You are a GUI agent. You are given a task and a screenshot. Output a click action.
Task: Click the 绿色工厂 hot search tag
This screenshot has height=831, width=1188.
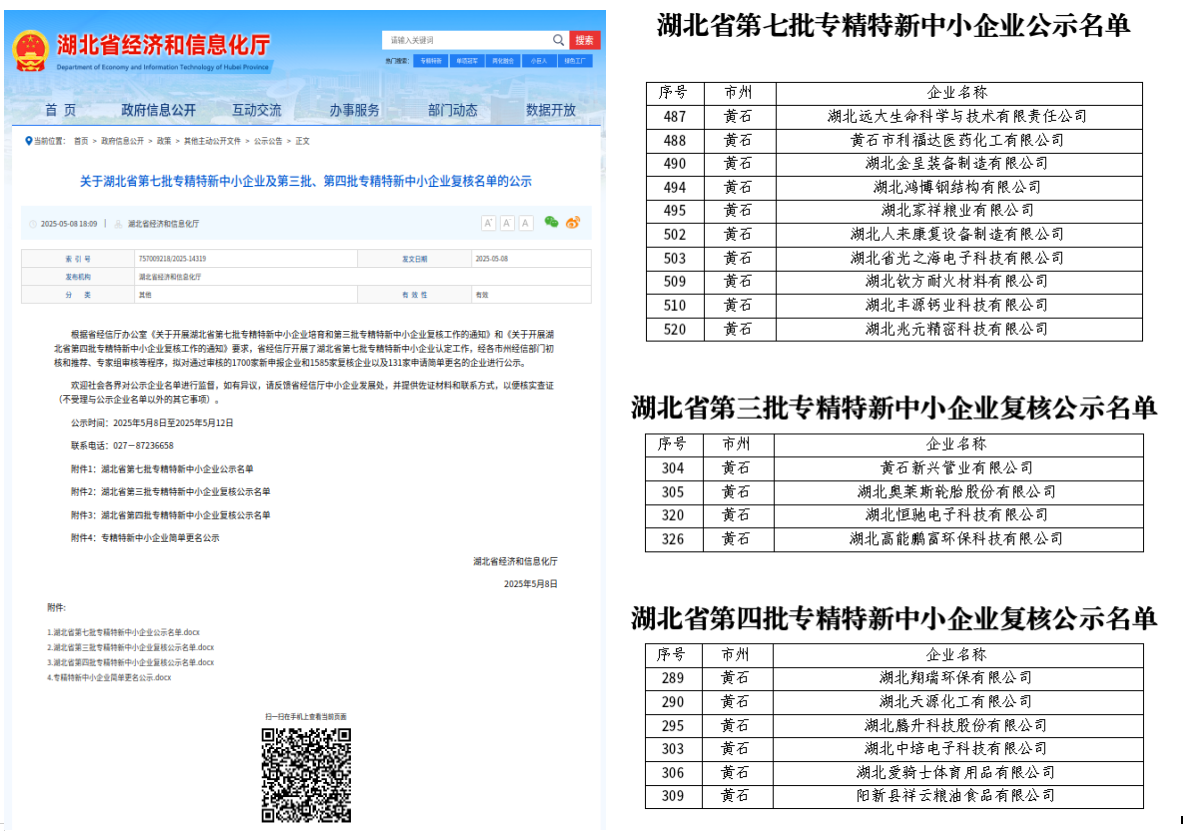[x=576, y=61]
